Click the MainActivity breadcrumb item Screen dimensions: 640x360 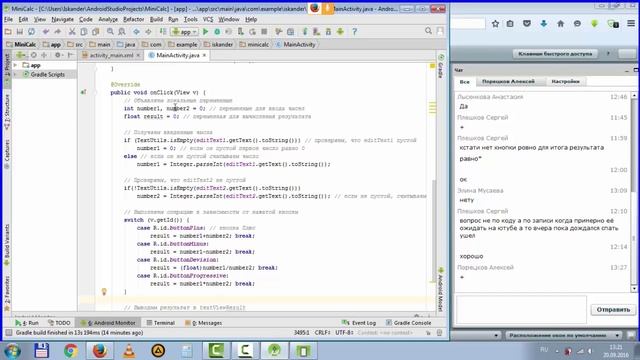click(x=296, y=44)
